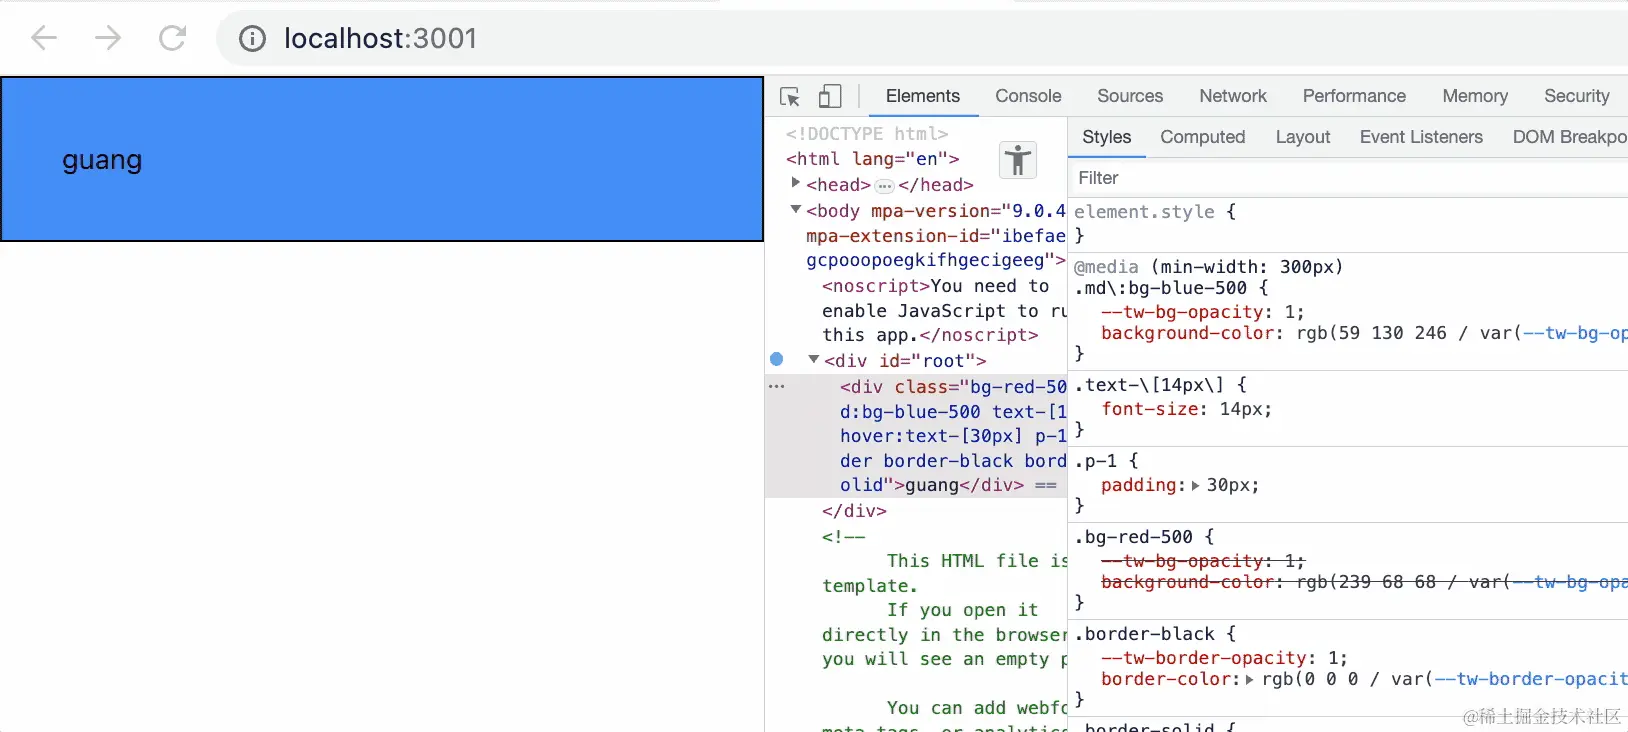Click the --tw-bg-opacity variable link in .md:bg-blue-500

(1575, 333)
